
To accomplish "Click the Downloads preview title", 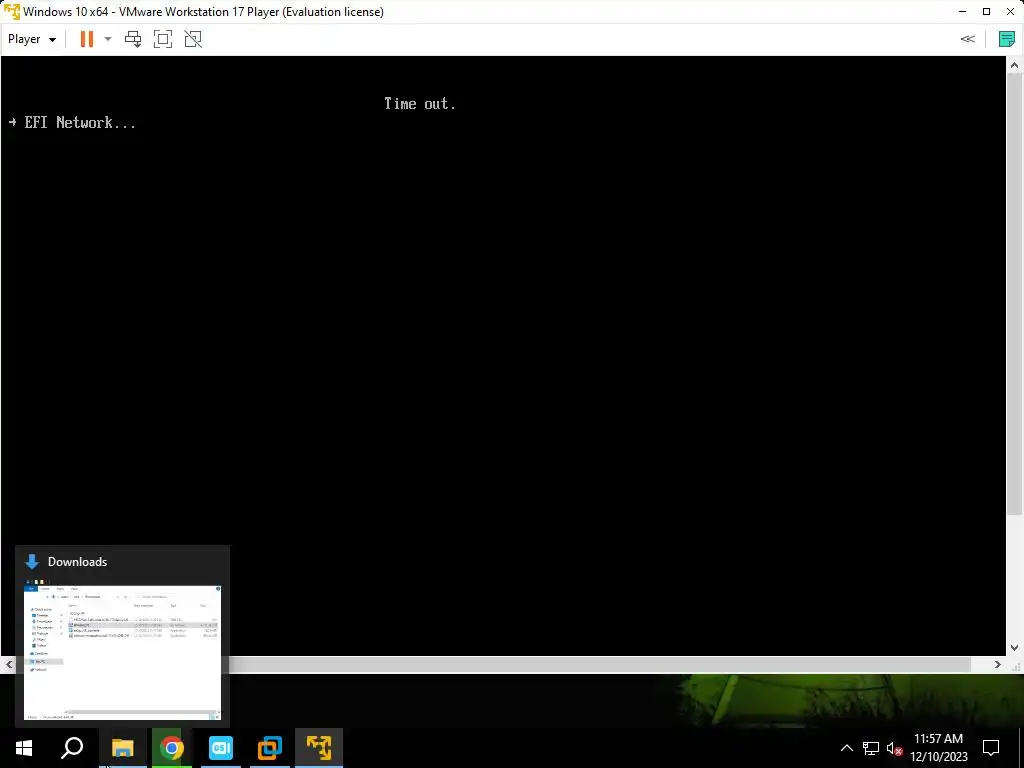I will [x=77, y=562].
